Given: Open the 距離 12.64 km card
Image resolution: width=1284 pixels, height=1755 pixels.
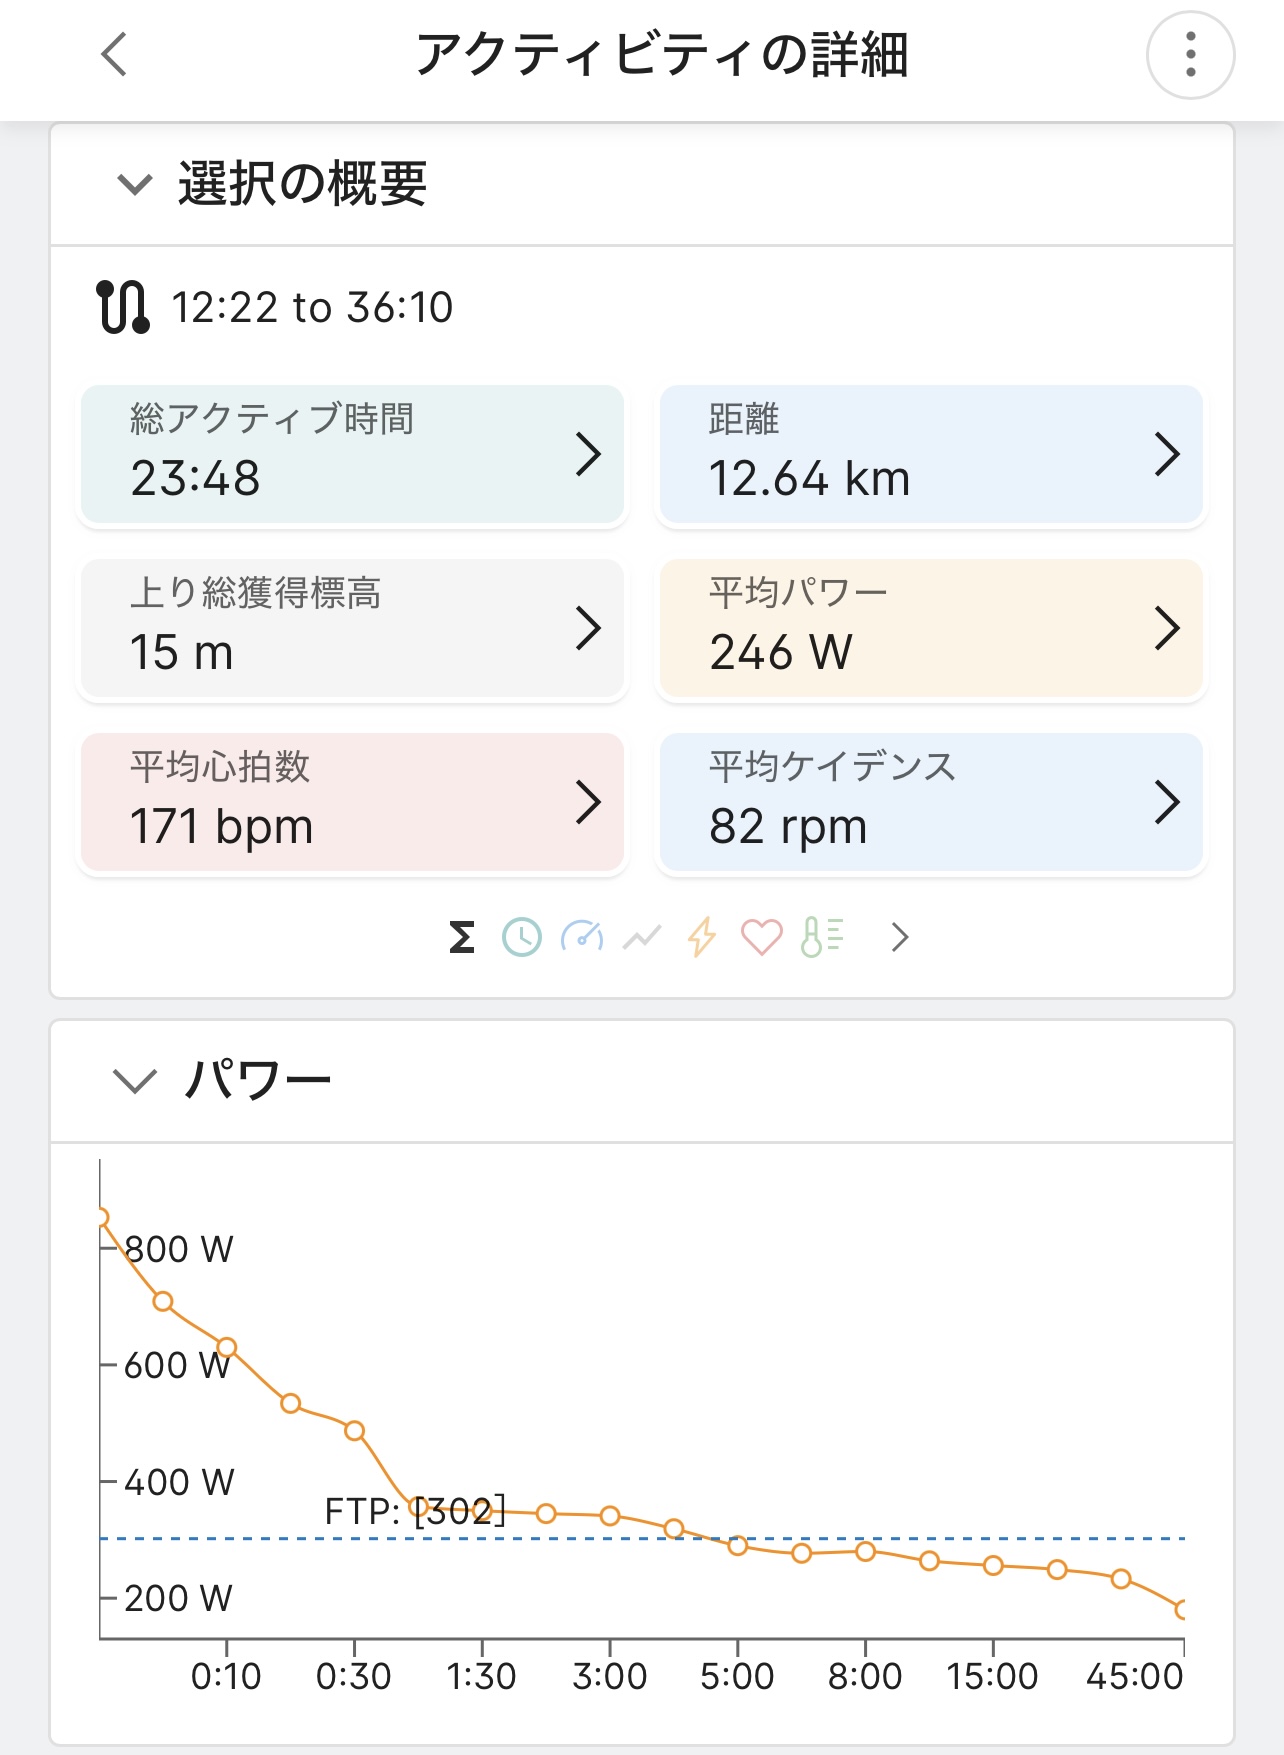Looking at the screenshot, I should click(930, 454).
